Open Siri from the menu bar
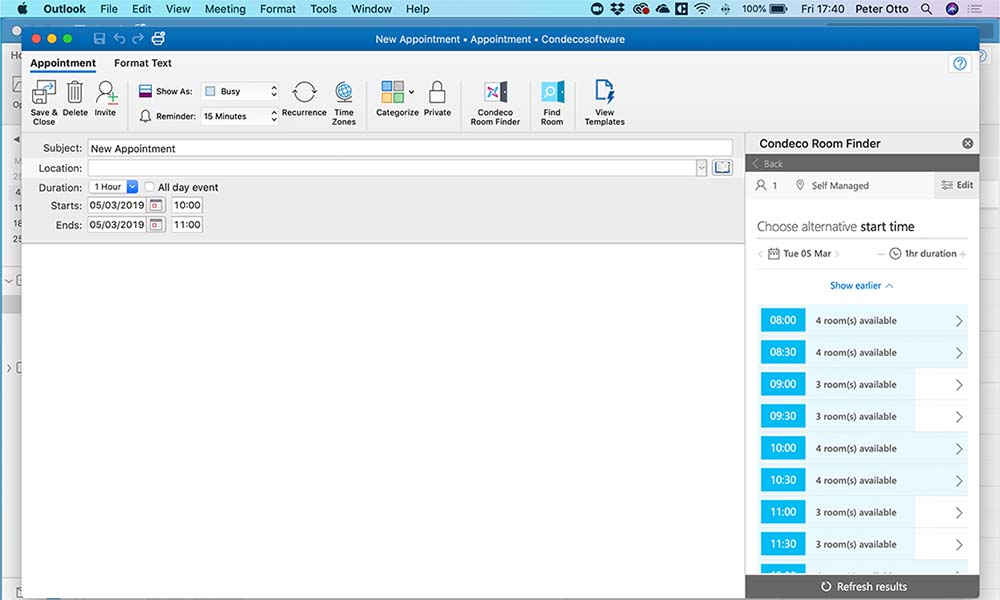Screen dimensions: 1000x600 click(x=952, y=9)
